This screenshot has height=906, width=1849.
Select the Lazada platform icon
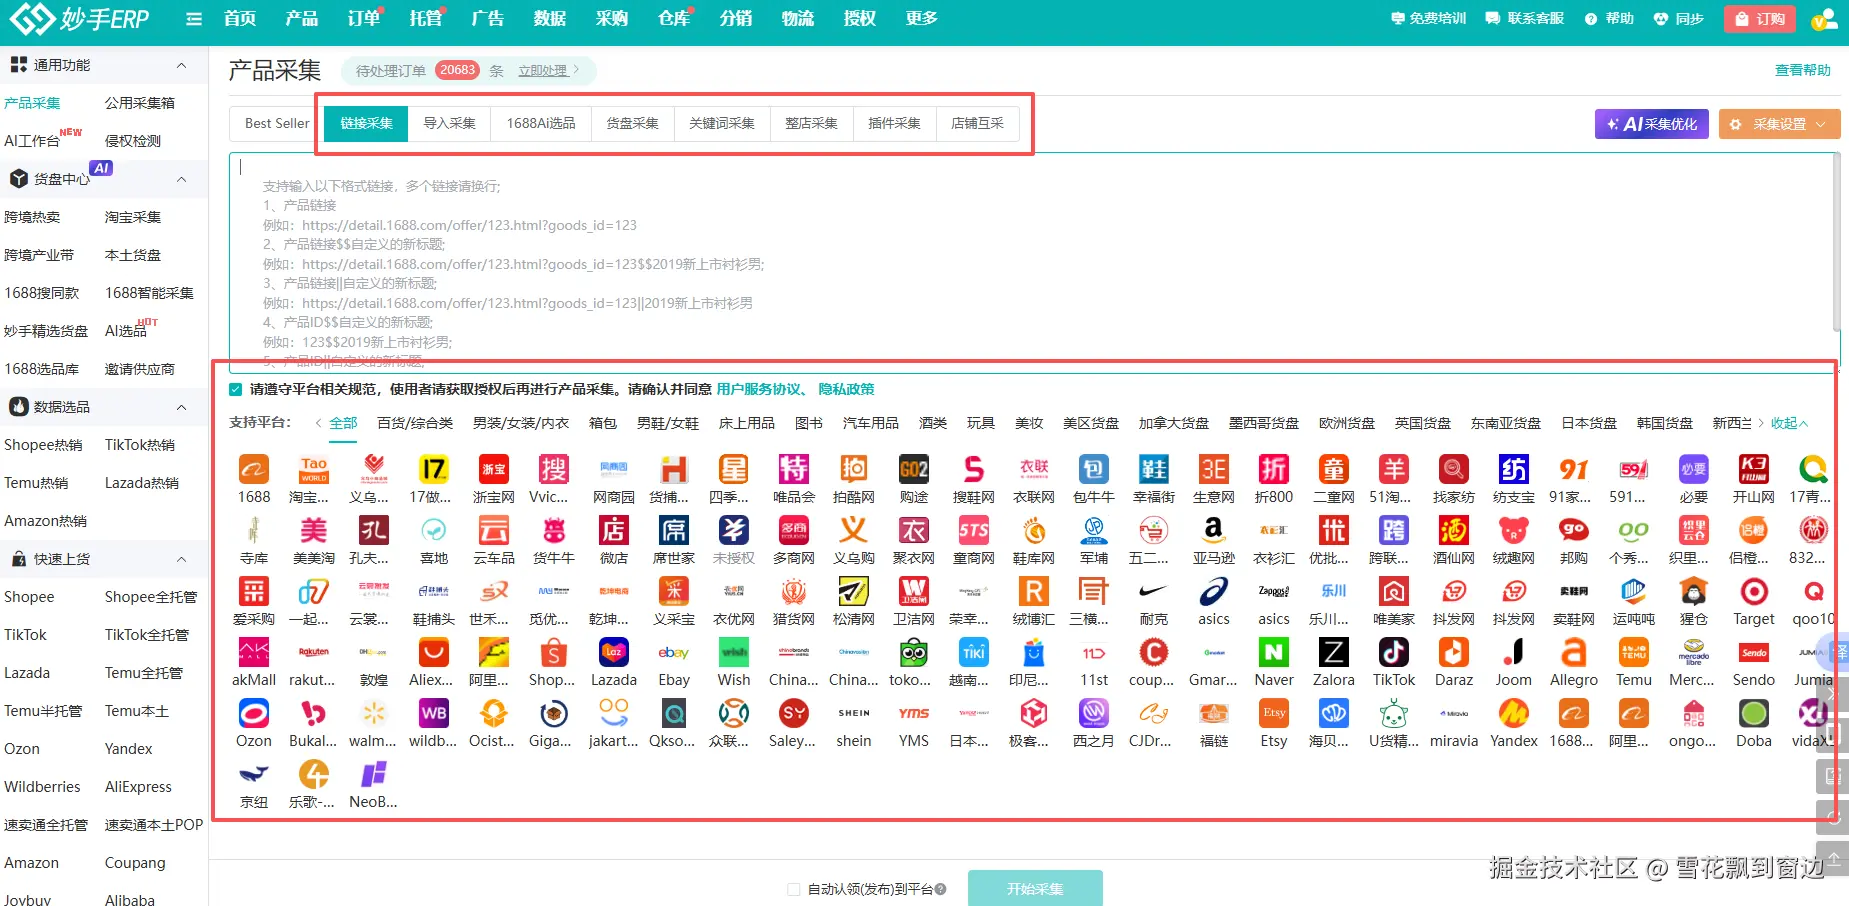point(614,652)
